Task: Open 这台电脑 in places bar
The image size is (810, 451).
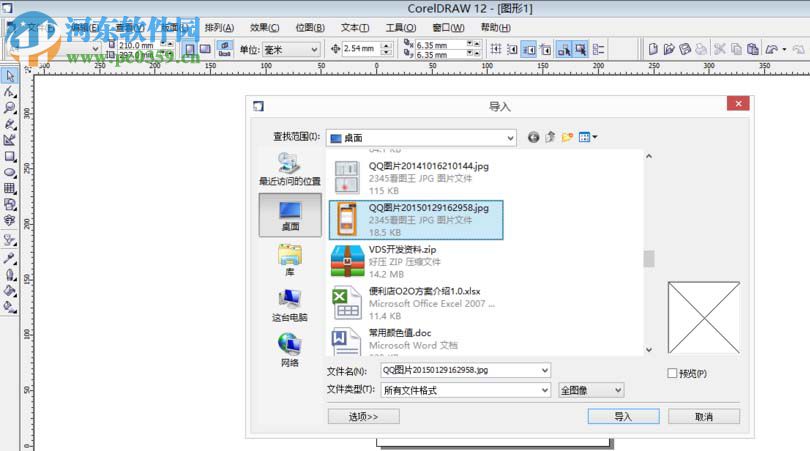Action: [x=289, y=306]
